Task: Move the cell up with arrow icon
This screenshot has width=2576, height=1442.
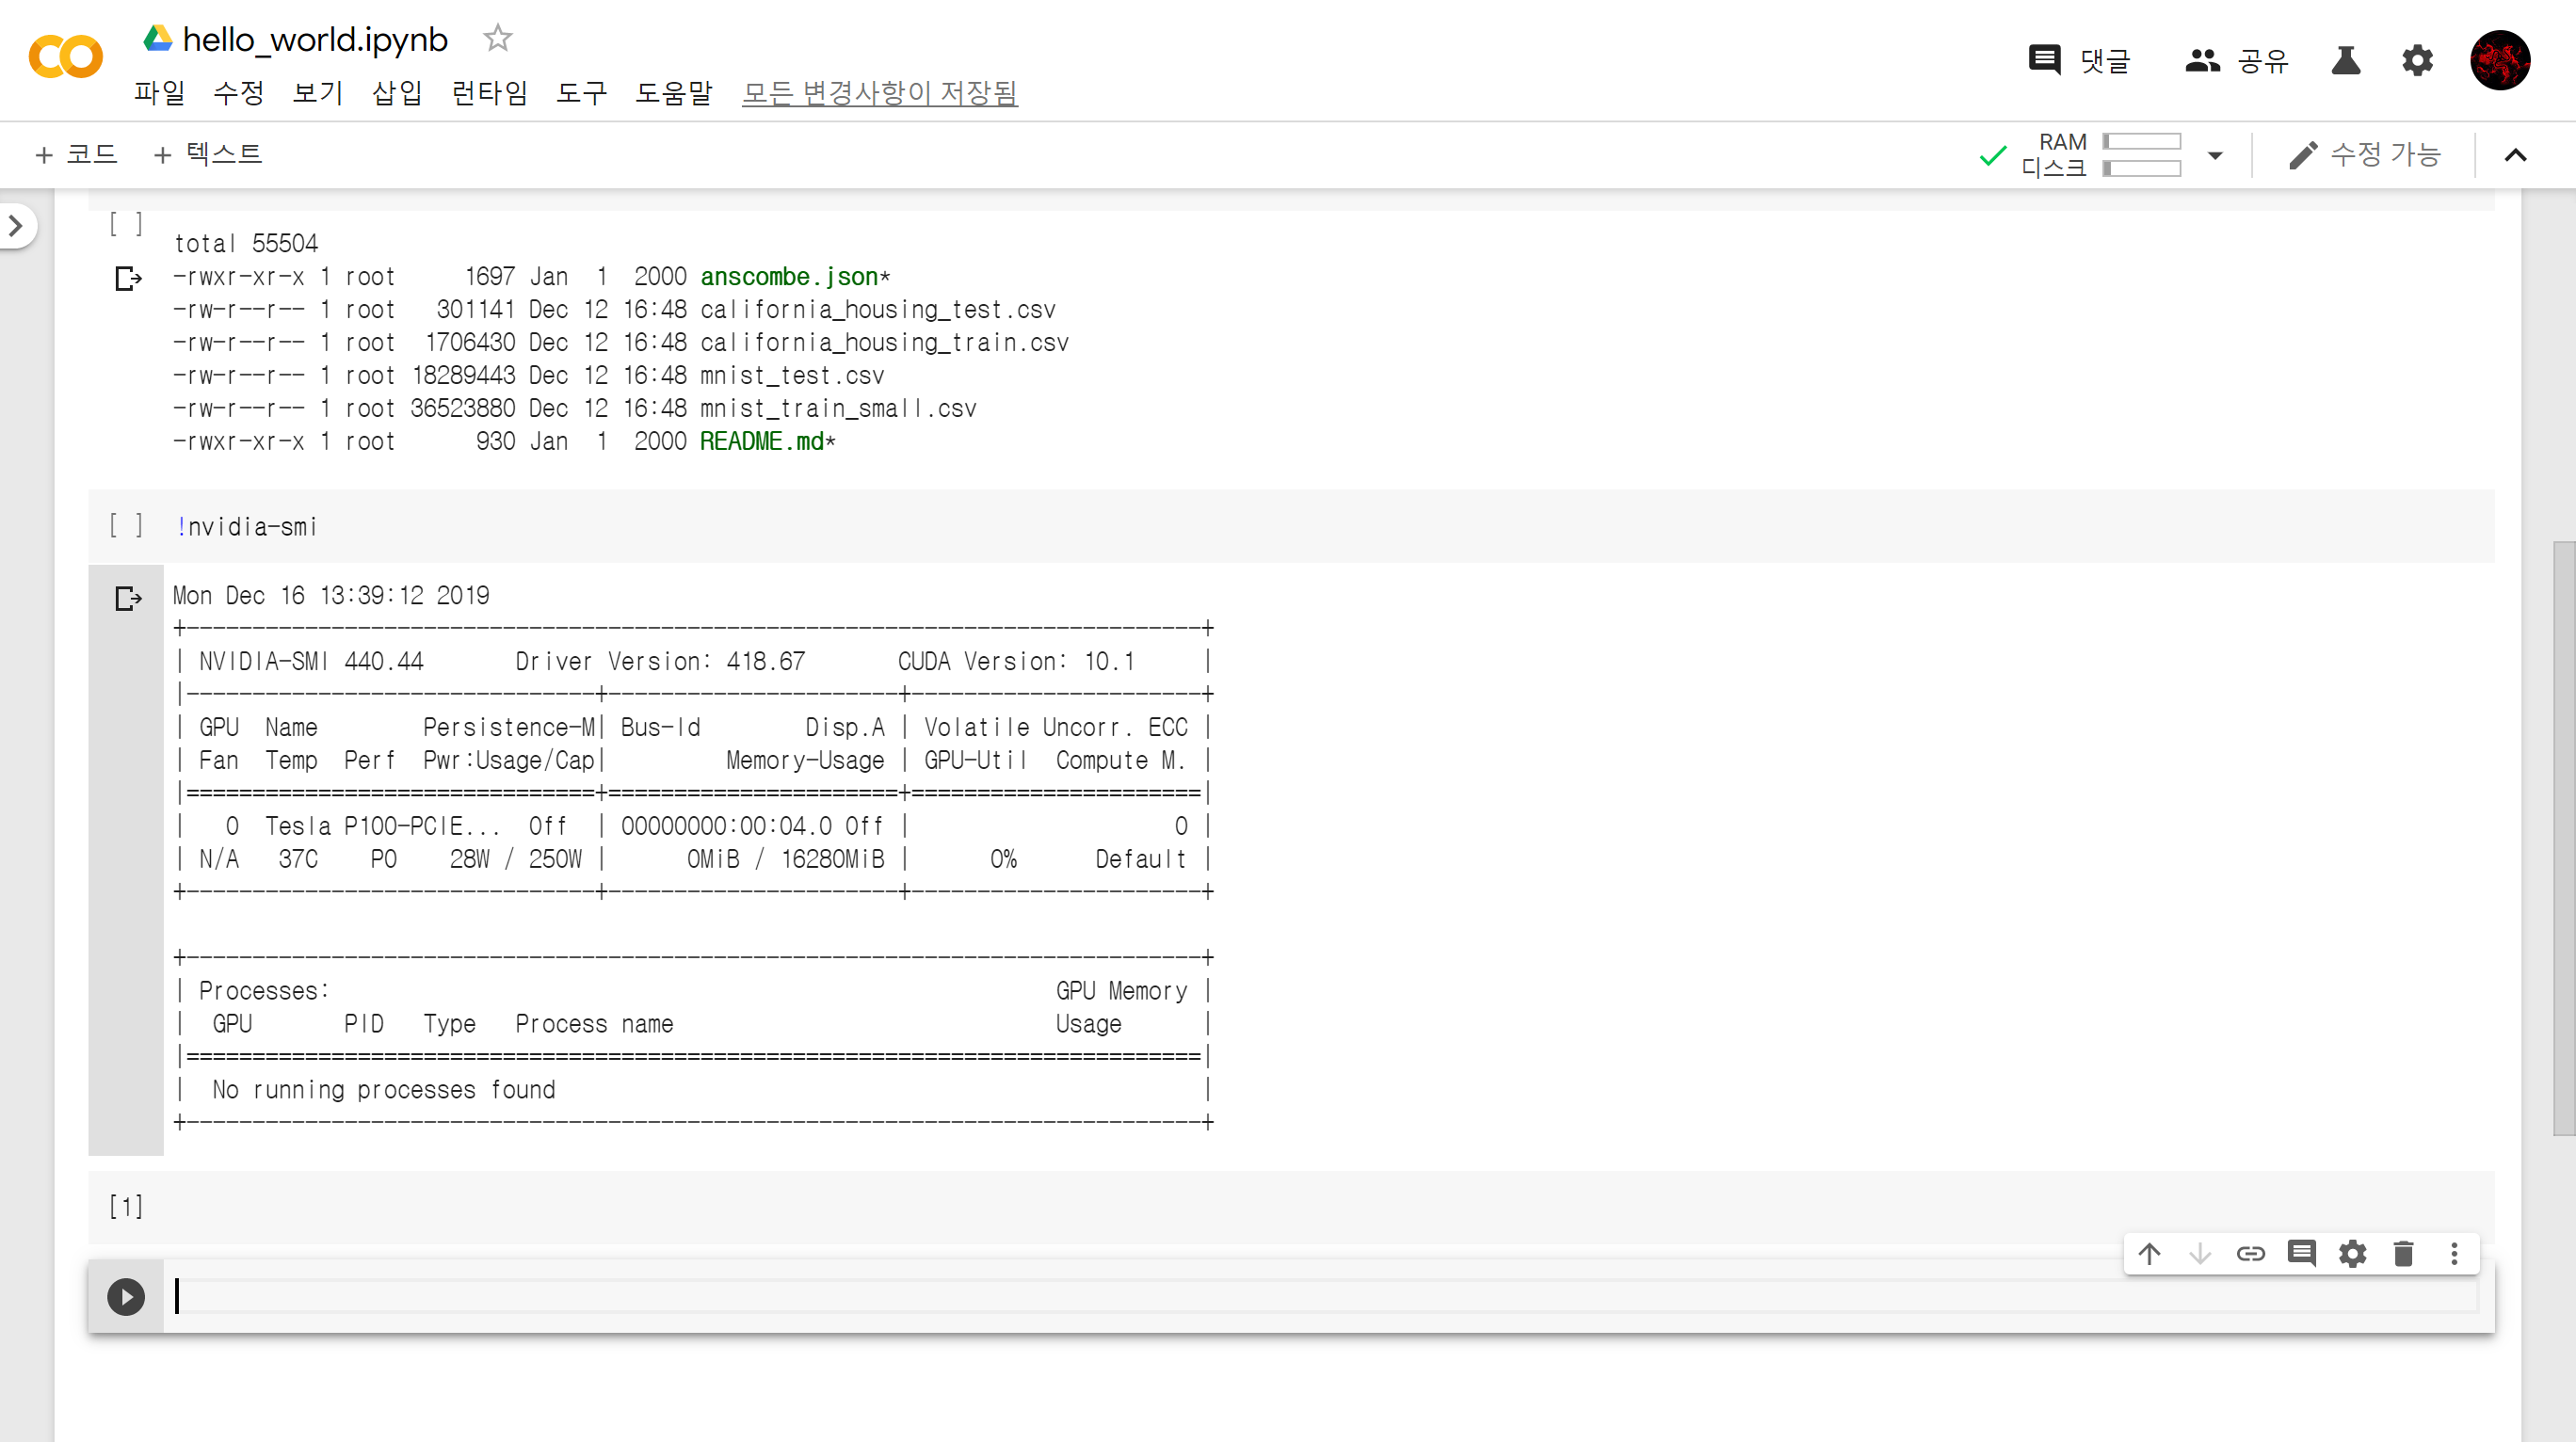Action: (x=2149, y=1253)
